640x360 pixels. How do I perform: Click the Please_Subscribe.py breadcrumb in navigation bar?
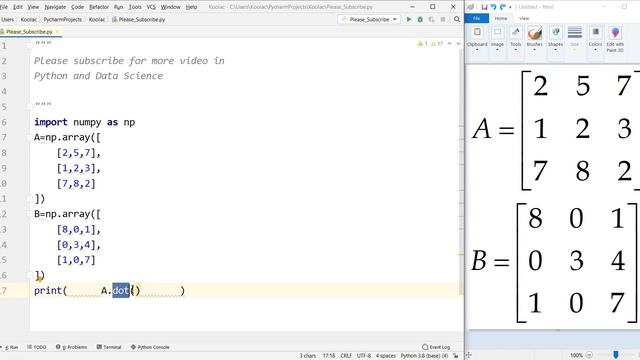click(138, 19)
